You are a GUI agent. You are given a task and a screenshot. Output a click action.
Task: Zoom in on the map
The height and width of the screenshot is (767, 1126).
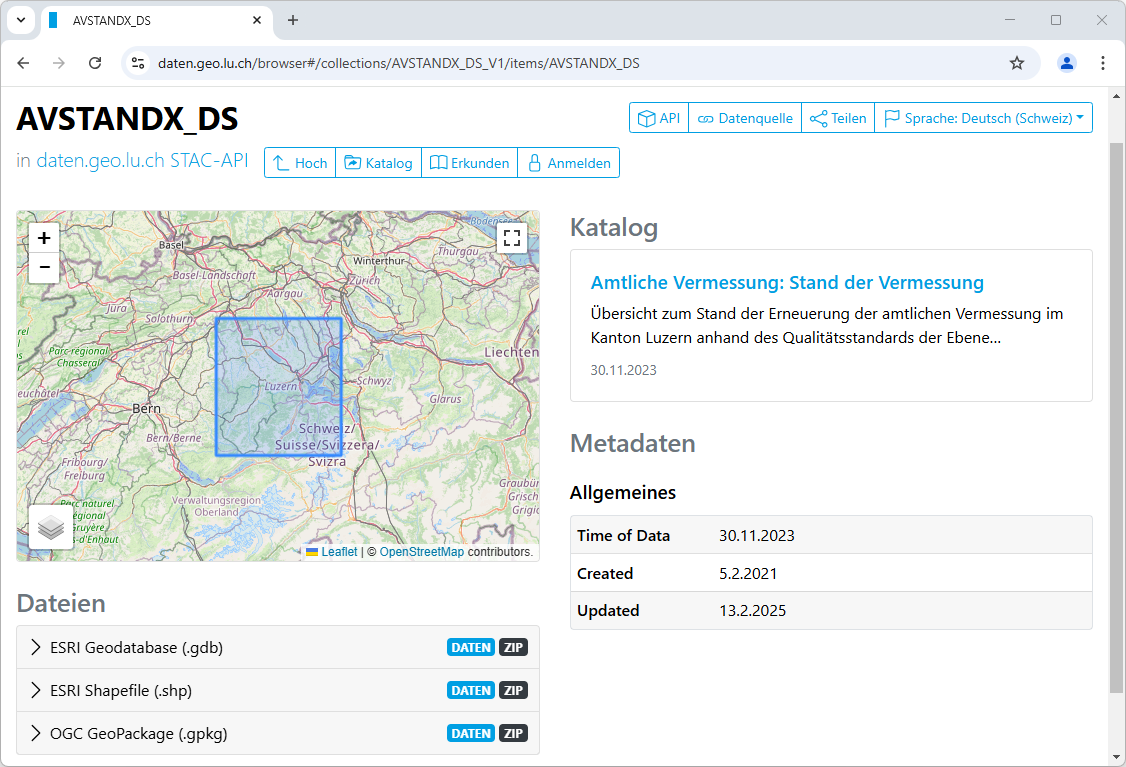tap(44, 238)
